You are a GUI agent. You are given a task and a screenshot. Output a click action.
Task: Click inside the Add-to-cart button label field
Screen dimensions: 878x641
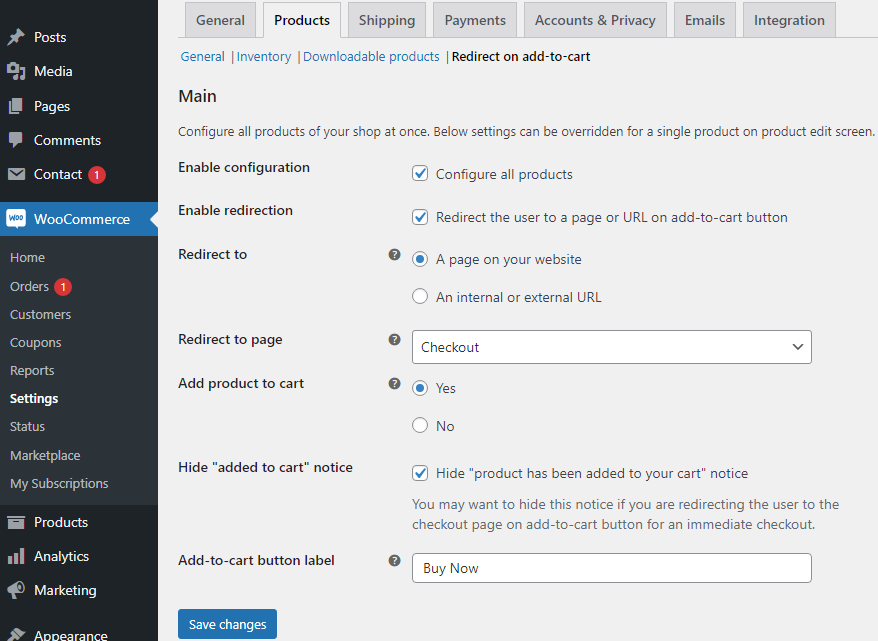click(611, 568)
